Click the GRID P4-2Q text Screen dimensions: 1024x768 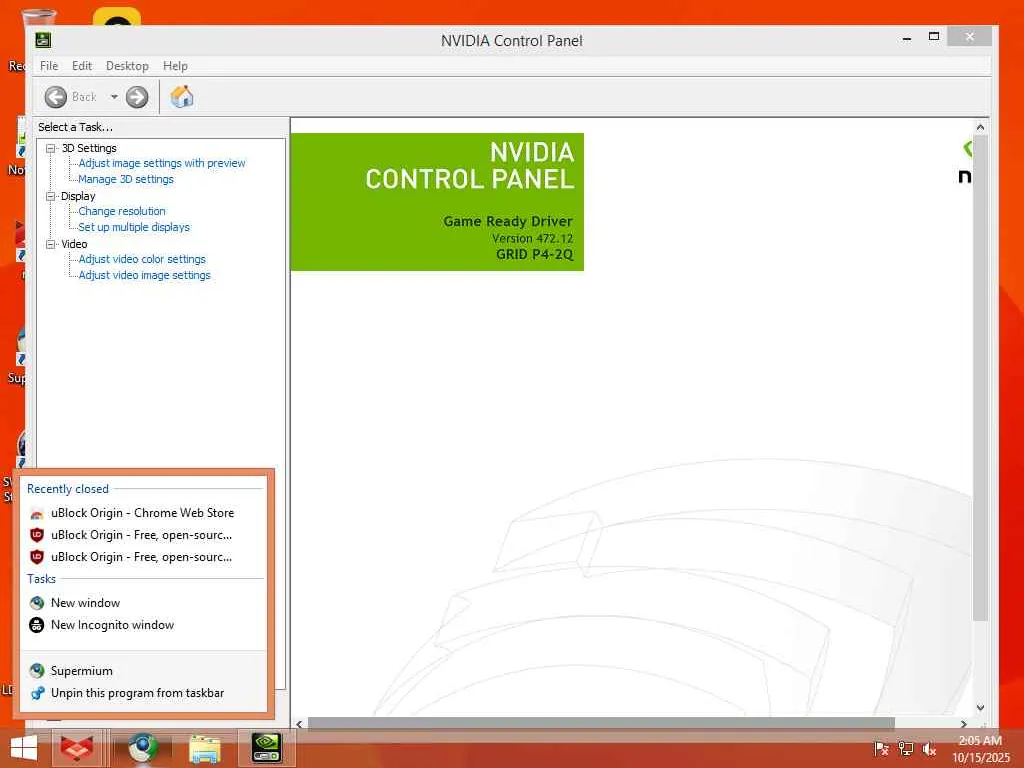(534, 255)
